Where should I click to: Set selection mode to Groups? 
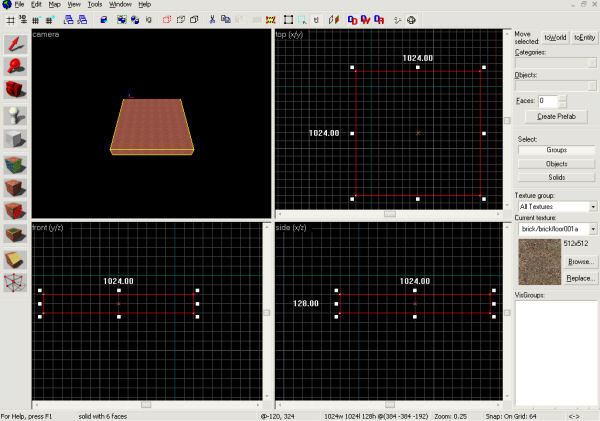tap(556, 150)
